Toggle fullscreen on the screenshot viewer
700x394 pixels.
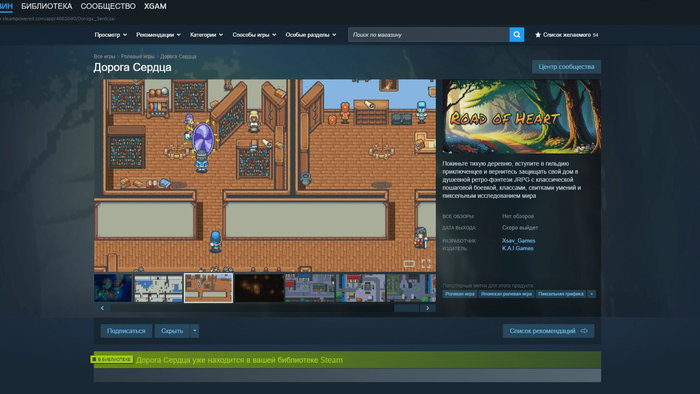[426, 264]
